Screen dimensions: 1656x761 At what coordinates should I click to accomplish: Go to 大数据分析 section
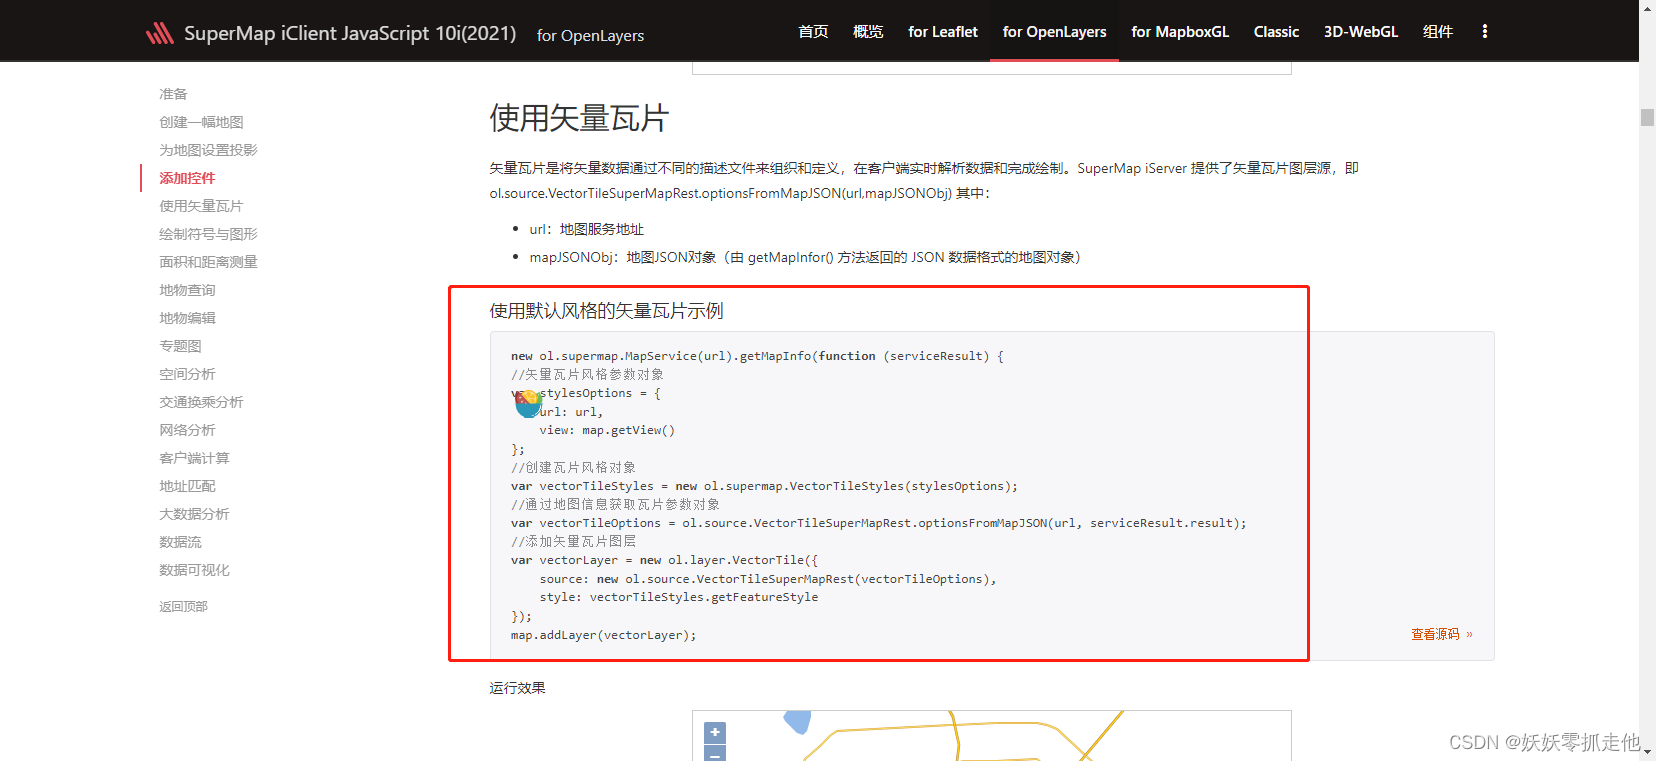(x=194, y=514)
